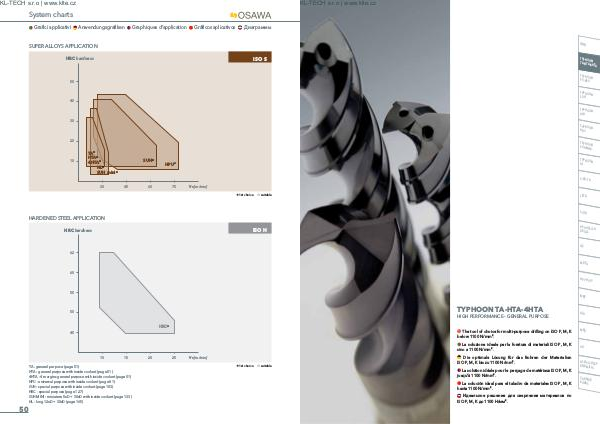Click the German flag bullet beside Die optimale Lösung

[459, 357]
